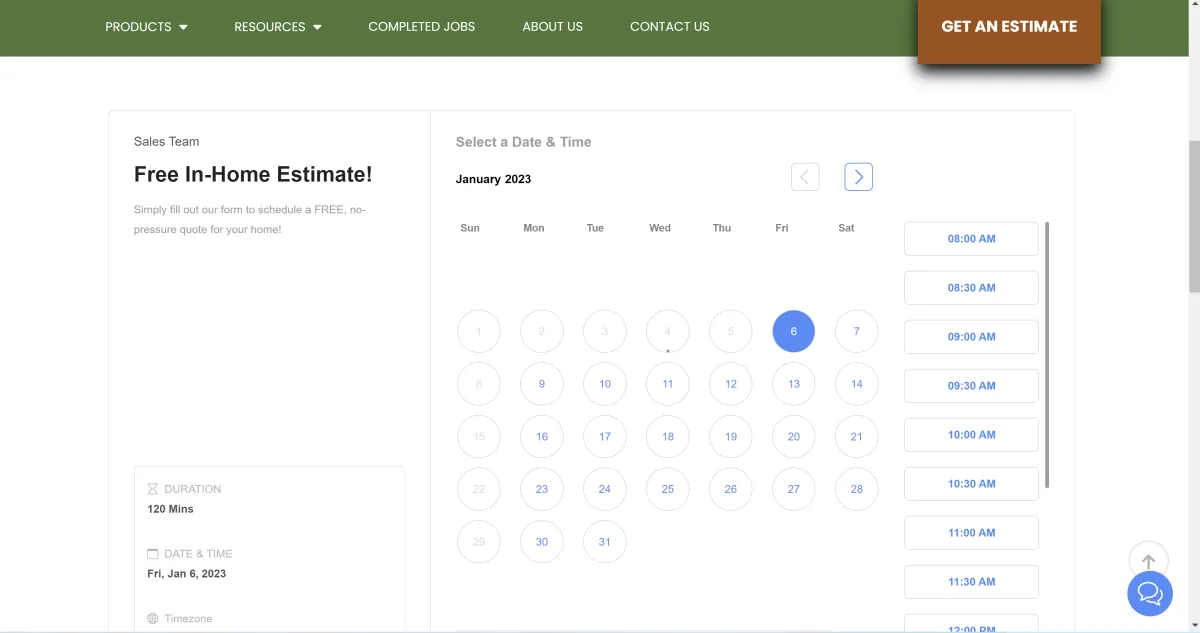Click the calendar Date & Time icon
1200x633 pixels.
(x=153, y=554)
